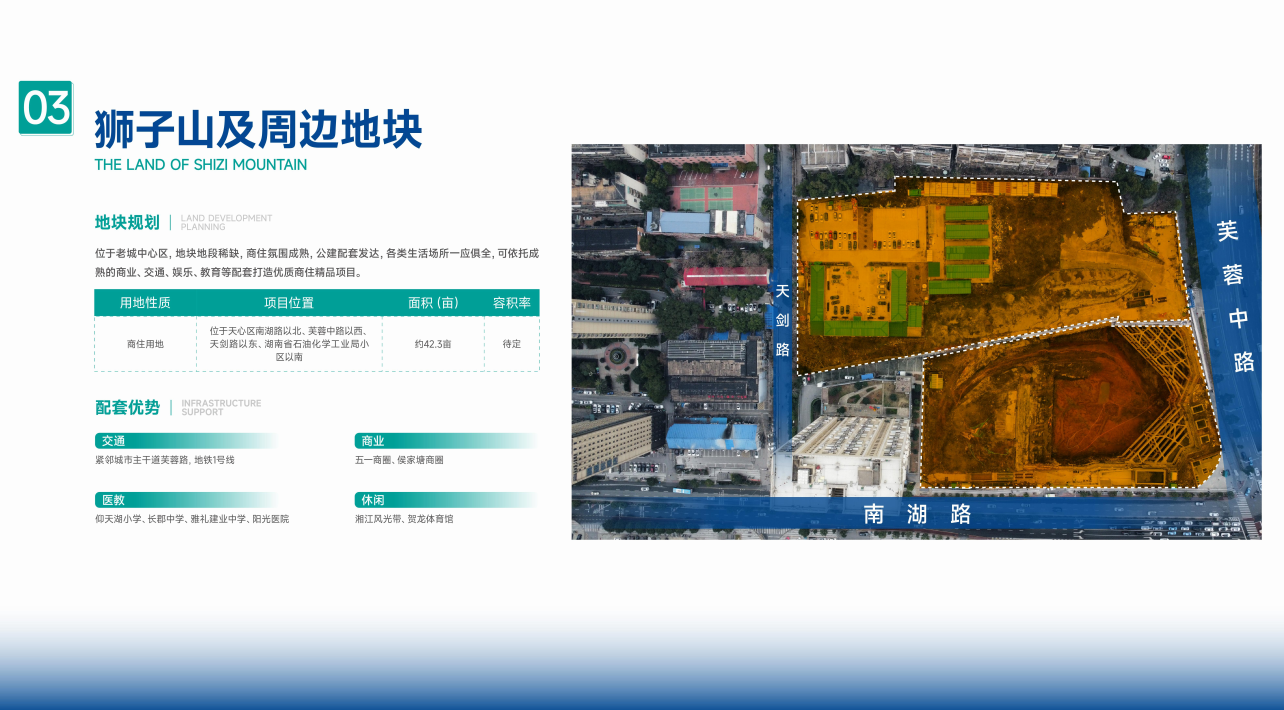Click the 约42.3亩 area cell
Screen dimensions: 1284x710
tap(433, 344)
